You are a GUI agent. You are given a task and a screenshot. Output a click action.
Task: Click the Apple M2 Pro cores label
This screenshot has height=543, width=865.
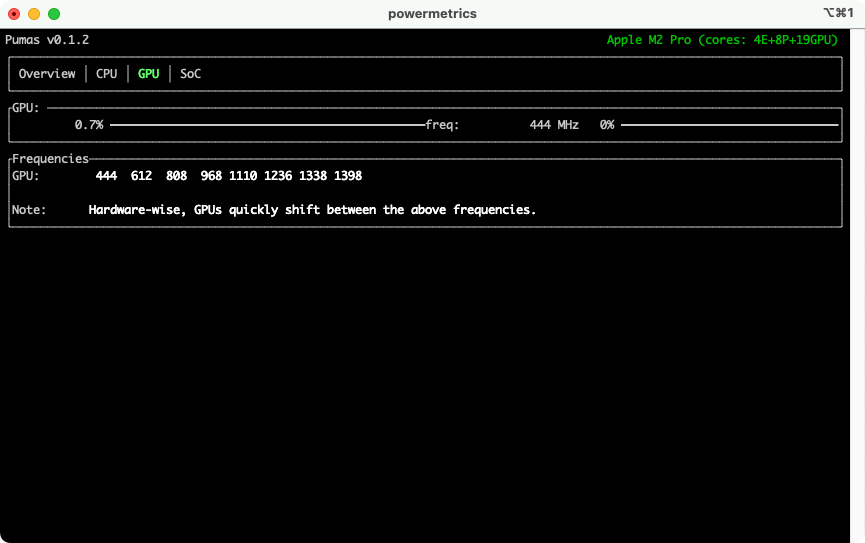[x=722, y=40]
